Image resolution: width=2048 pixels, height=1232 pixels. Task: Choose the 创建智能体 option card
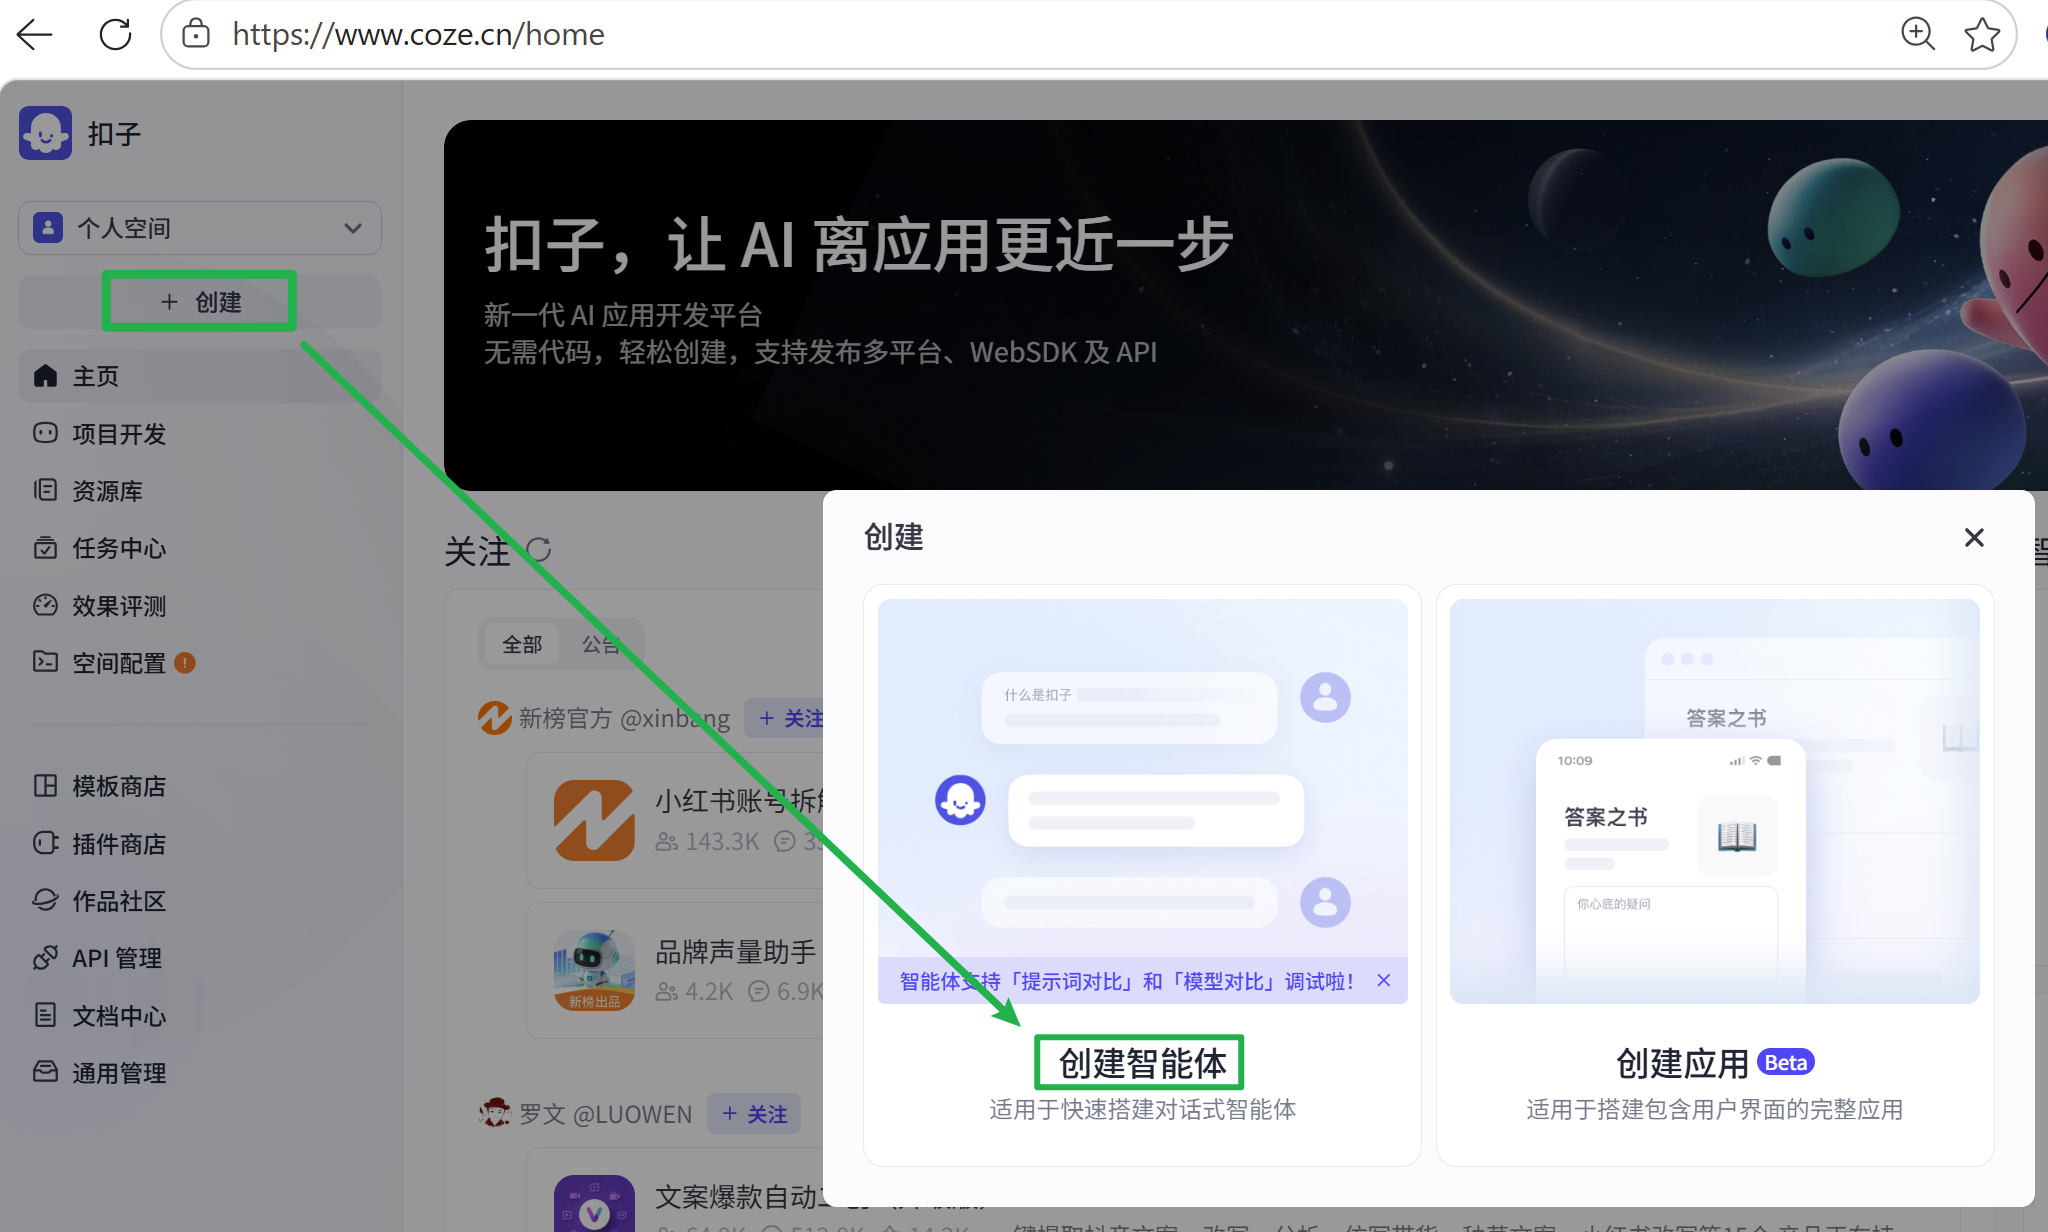tap(1141, 1063)
